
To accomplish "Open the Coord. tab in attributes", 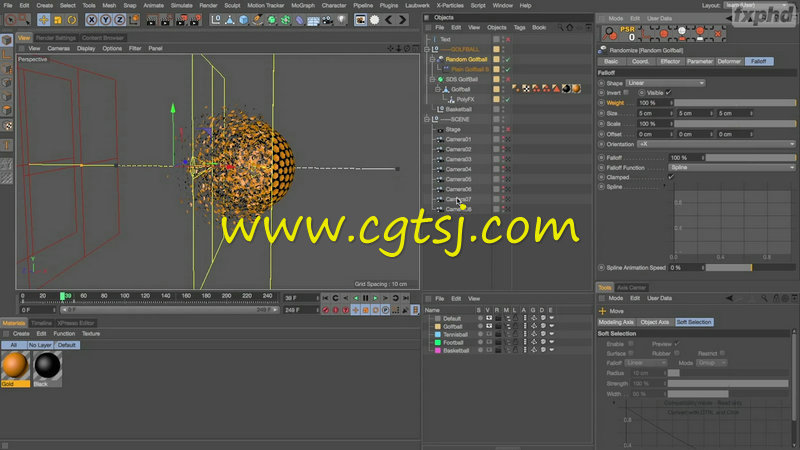I will [640, 61].
